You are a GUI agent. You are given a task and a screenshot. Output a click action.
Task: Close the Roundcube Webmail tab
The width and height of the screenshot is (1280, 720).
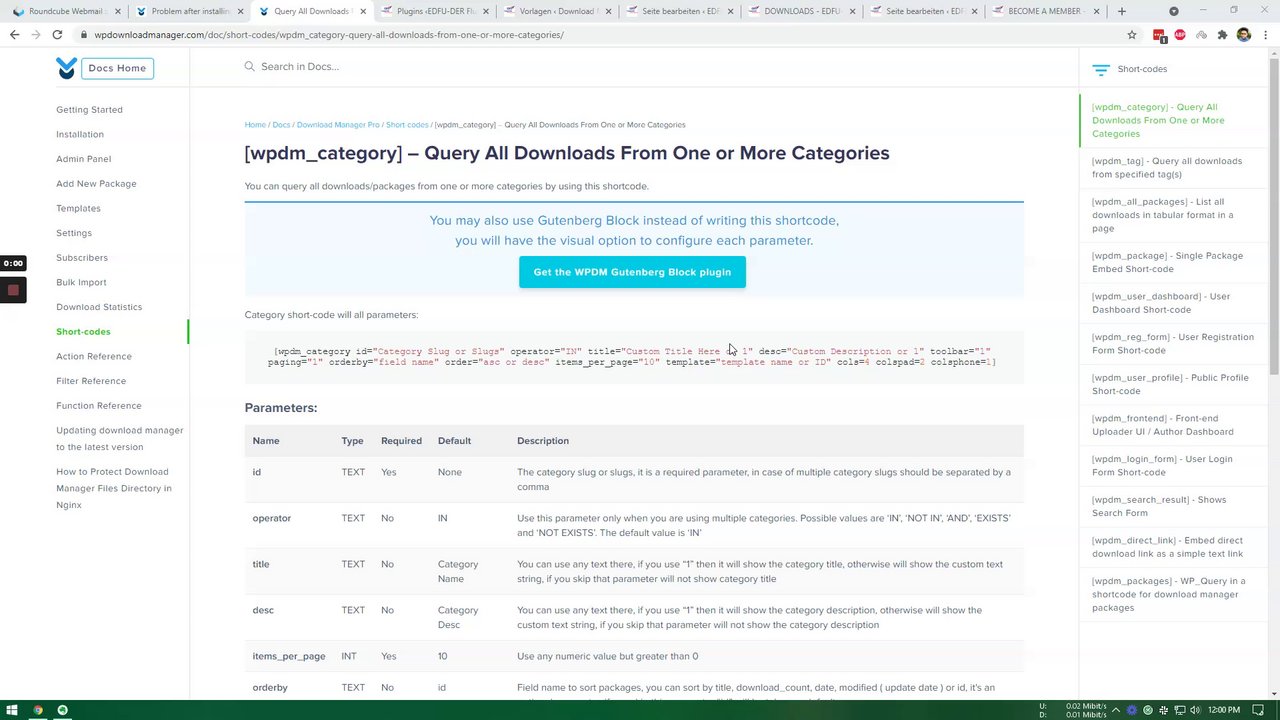click(x=118, y=11)
